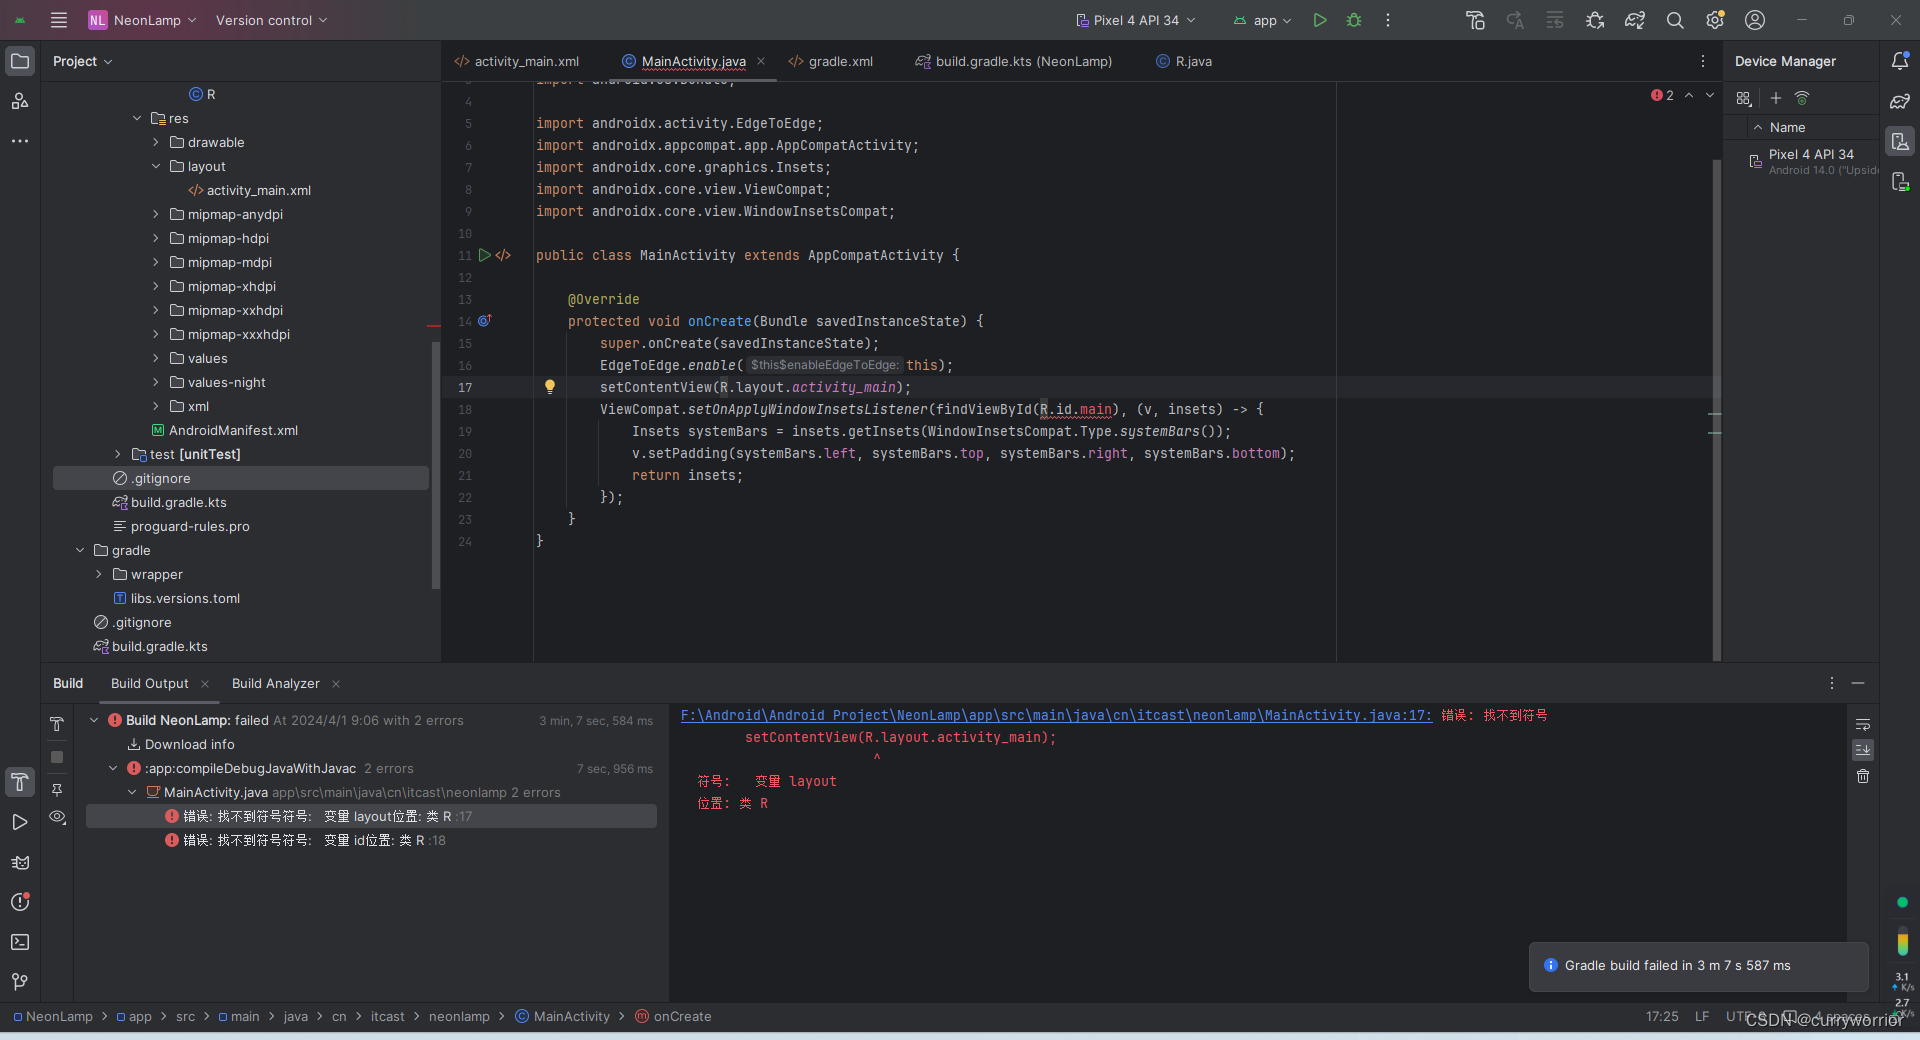Expand the test [unitTest] node

click(x=117, y=454)
